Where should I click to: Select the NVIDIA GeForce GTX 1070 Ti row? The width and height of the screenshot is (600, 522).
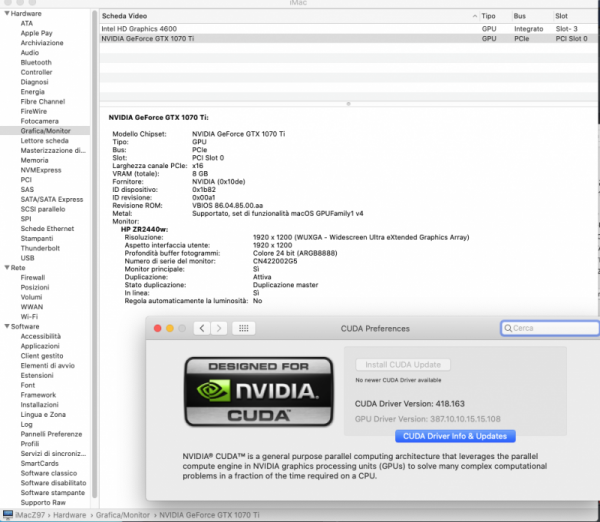[348, 39]
